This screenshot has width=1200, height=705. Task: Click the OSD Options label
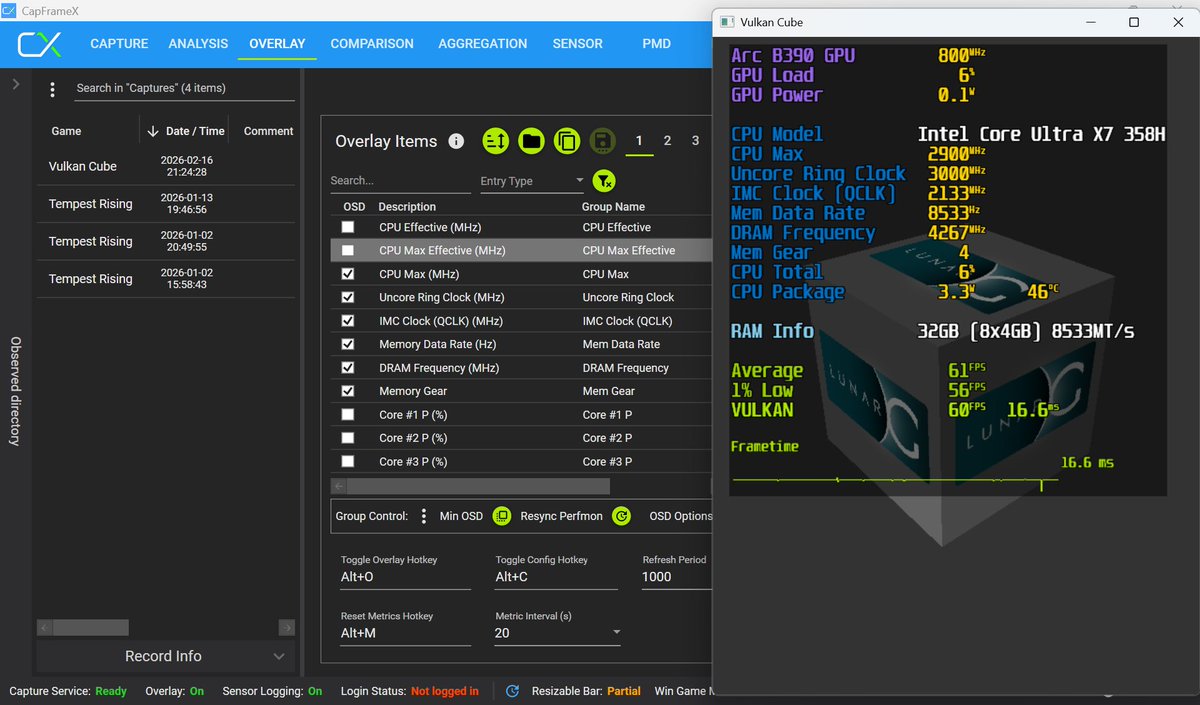point(681,516)
